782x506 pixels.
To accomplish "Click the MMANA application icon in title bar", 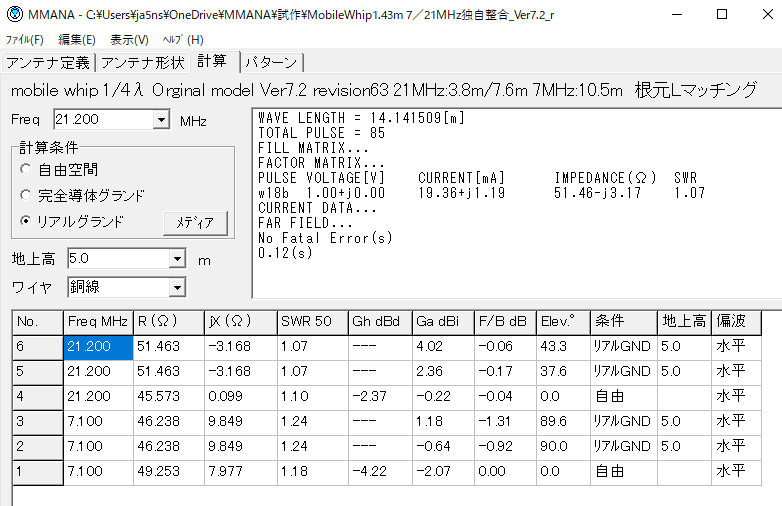I will (x=14, y=14).
